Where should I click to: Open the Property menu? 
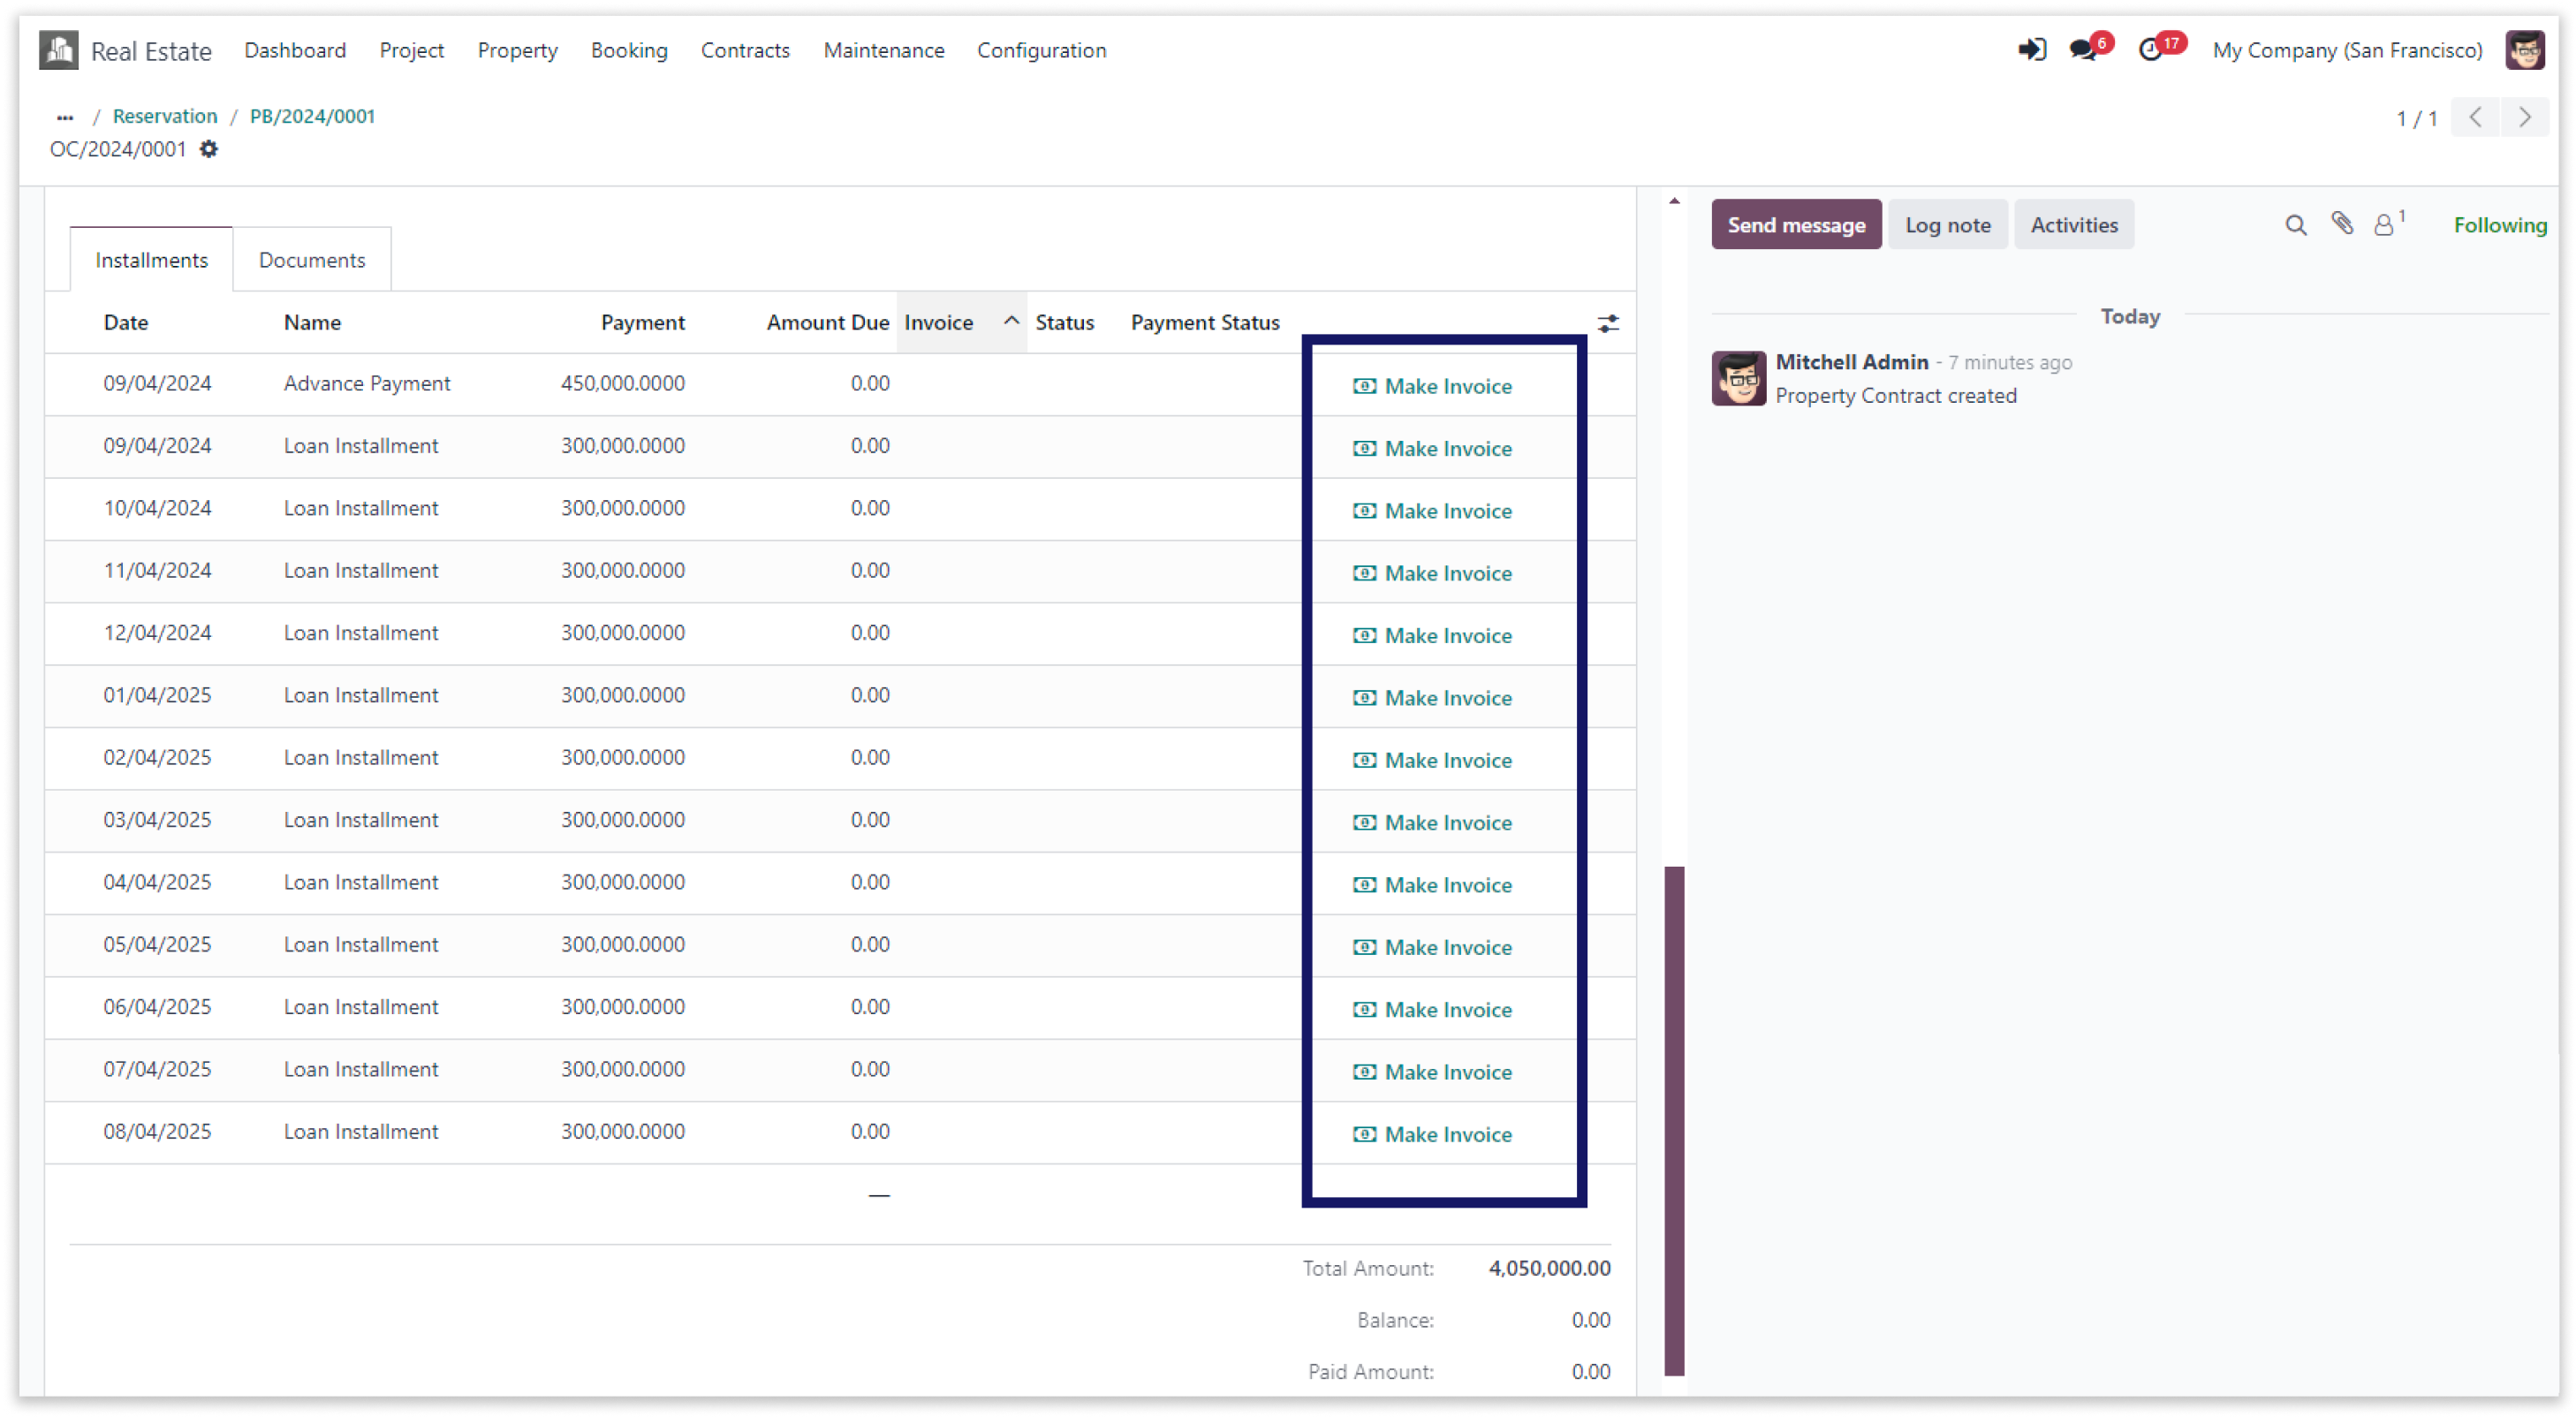(x=517, y=50)
